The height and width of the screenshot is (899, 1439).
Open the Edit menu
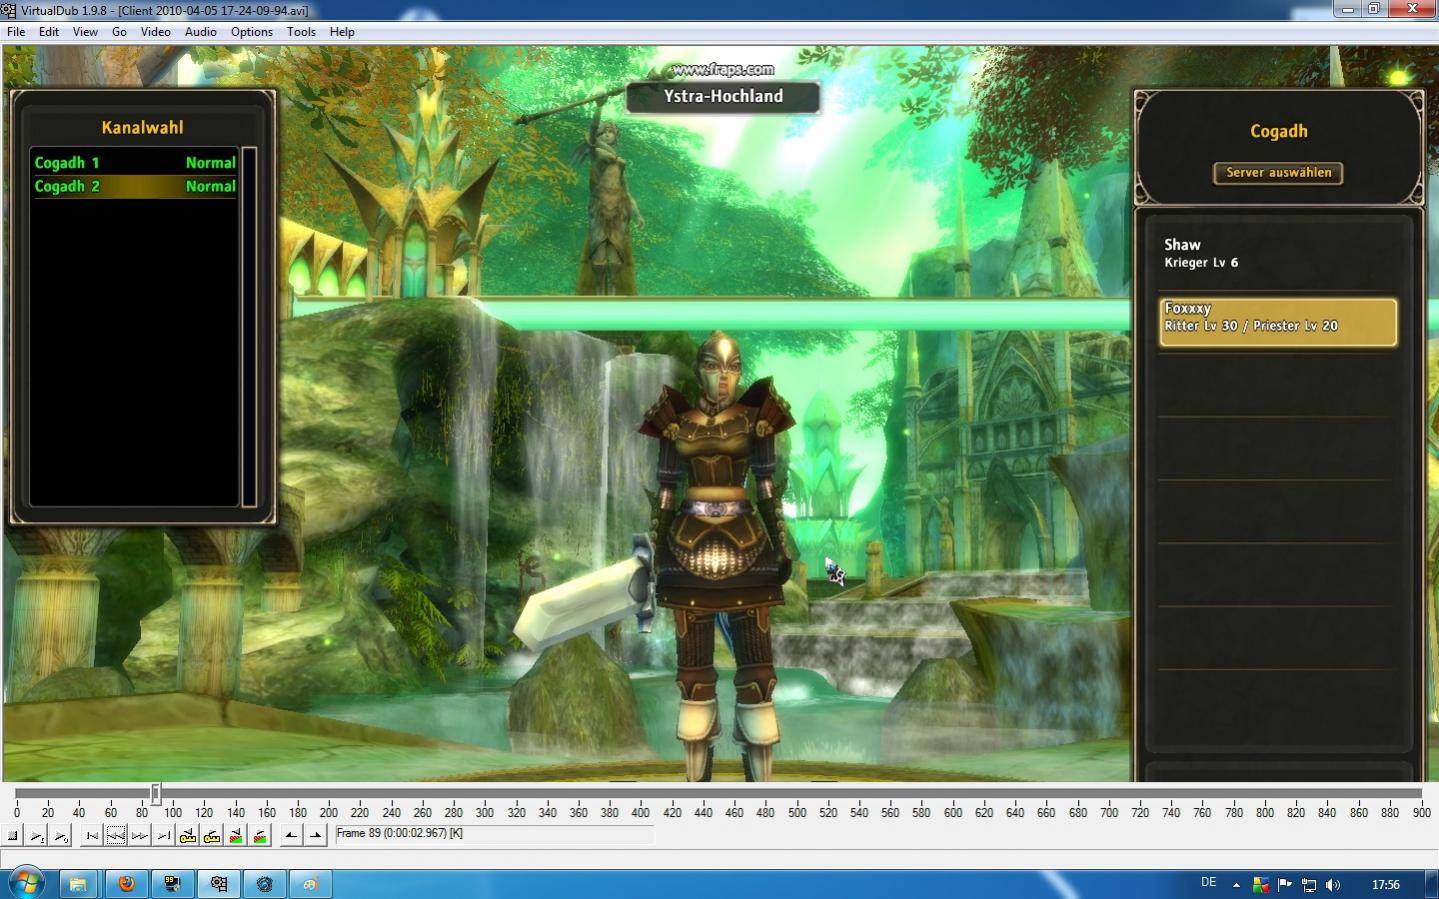click(x=49, y=32)
